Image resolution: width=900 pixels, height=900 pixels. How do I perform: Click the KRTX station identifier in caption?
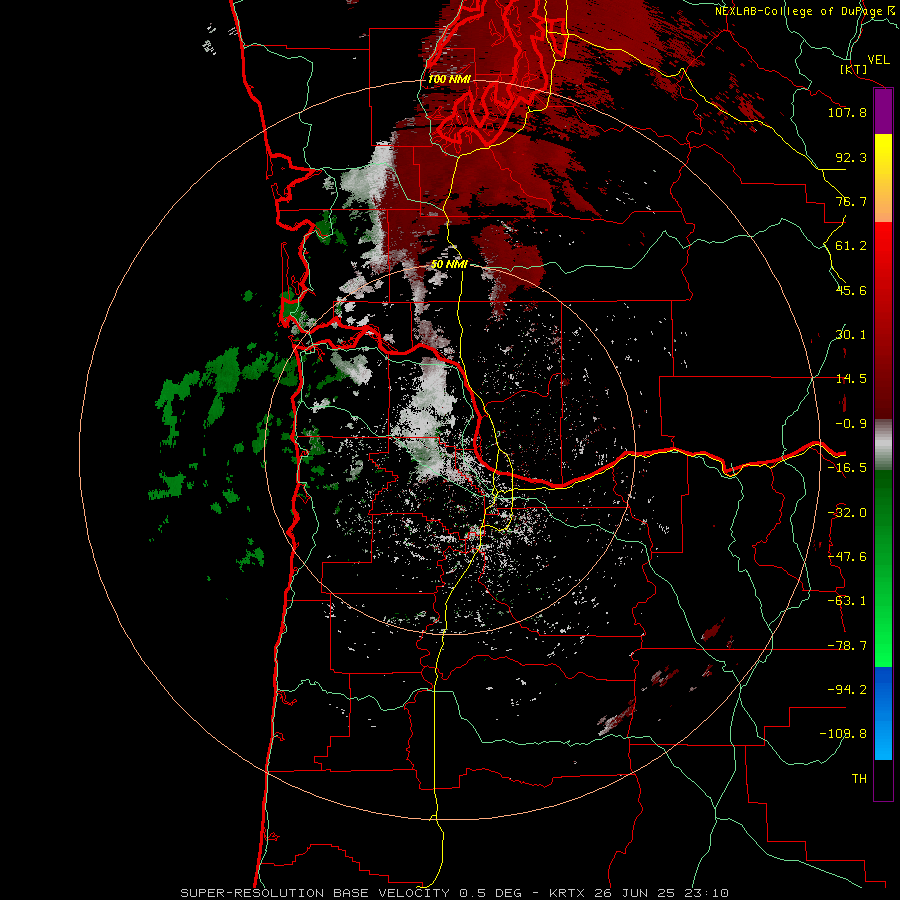tap(567, 893)
